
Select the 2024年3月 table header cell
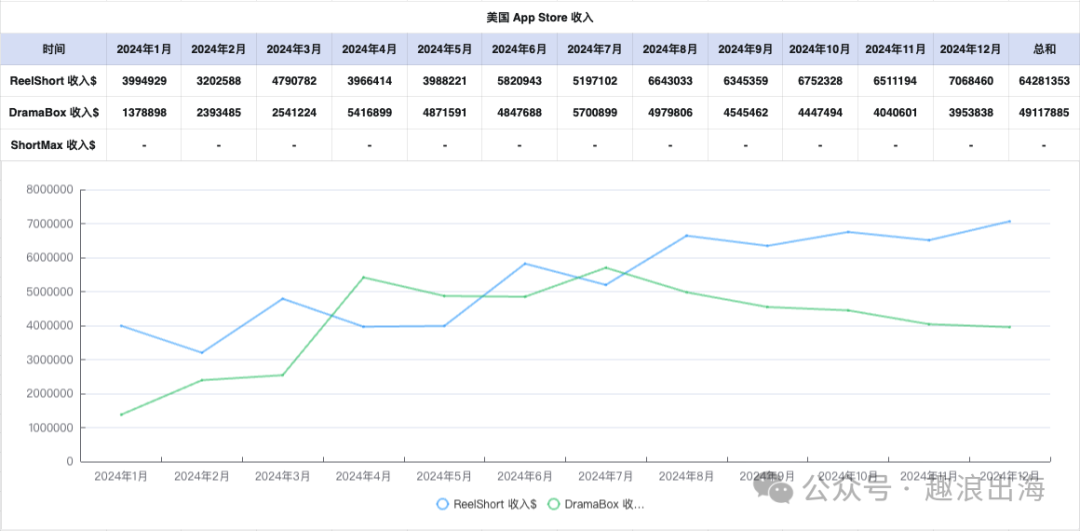point(294,49)
